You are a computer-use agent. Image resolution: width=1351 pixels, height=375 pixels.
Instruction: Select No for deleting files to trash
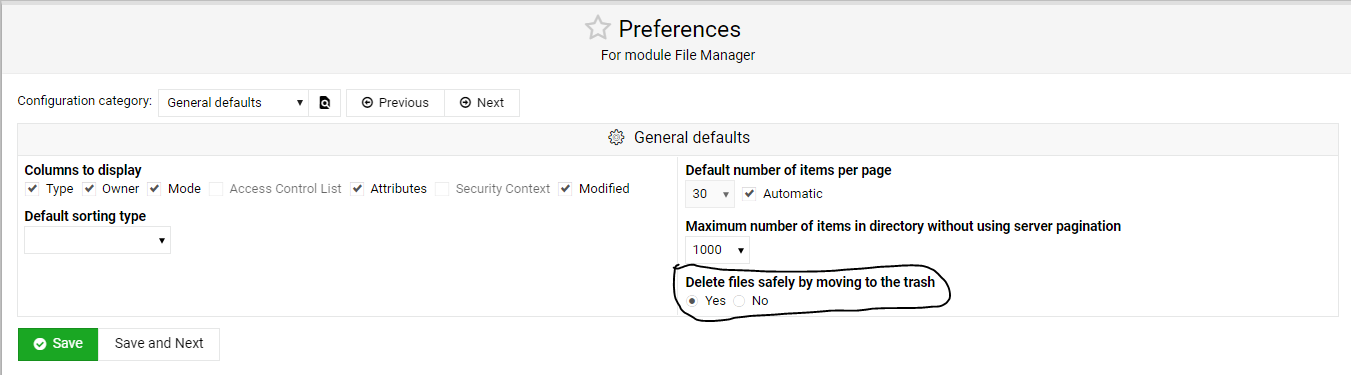tap(740, 301)
